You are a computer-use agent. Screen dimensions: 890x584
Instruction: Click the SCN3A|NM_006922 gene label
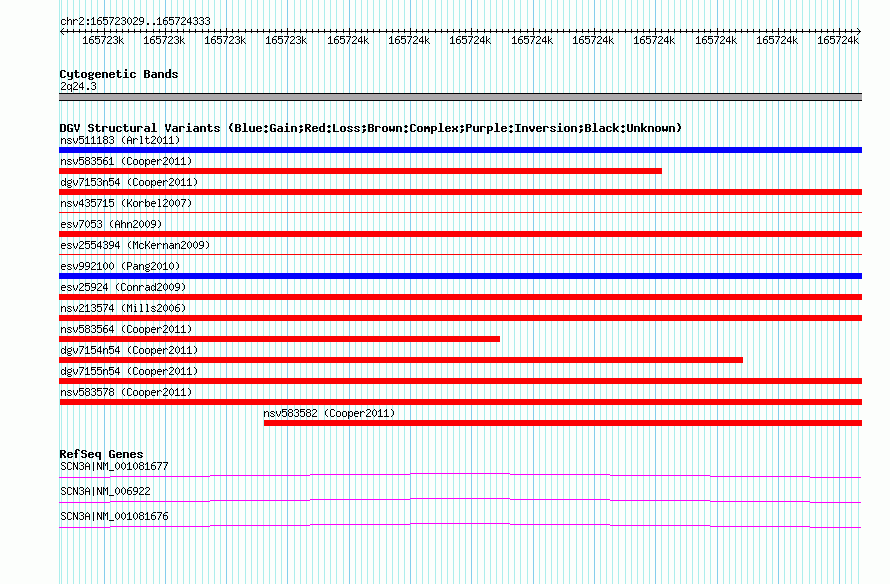[x=105, y=491]
